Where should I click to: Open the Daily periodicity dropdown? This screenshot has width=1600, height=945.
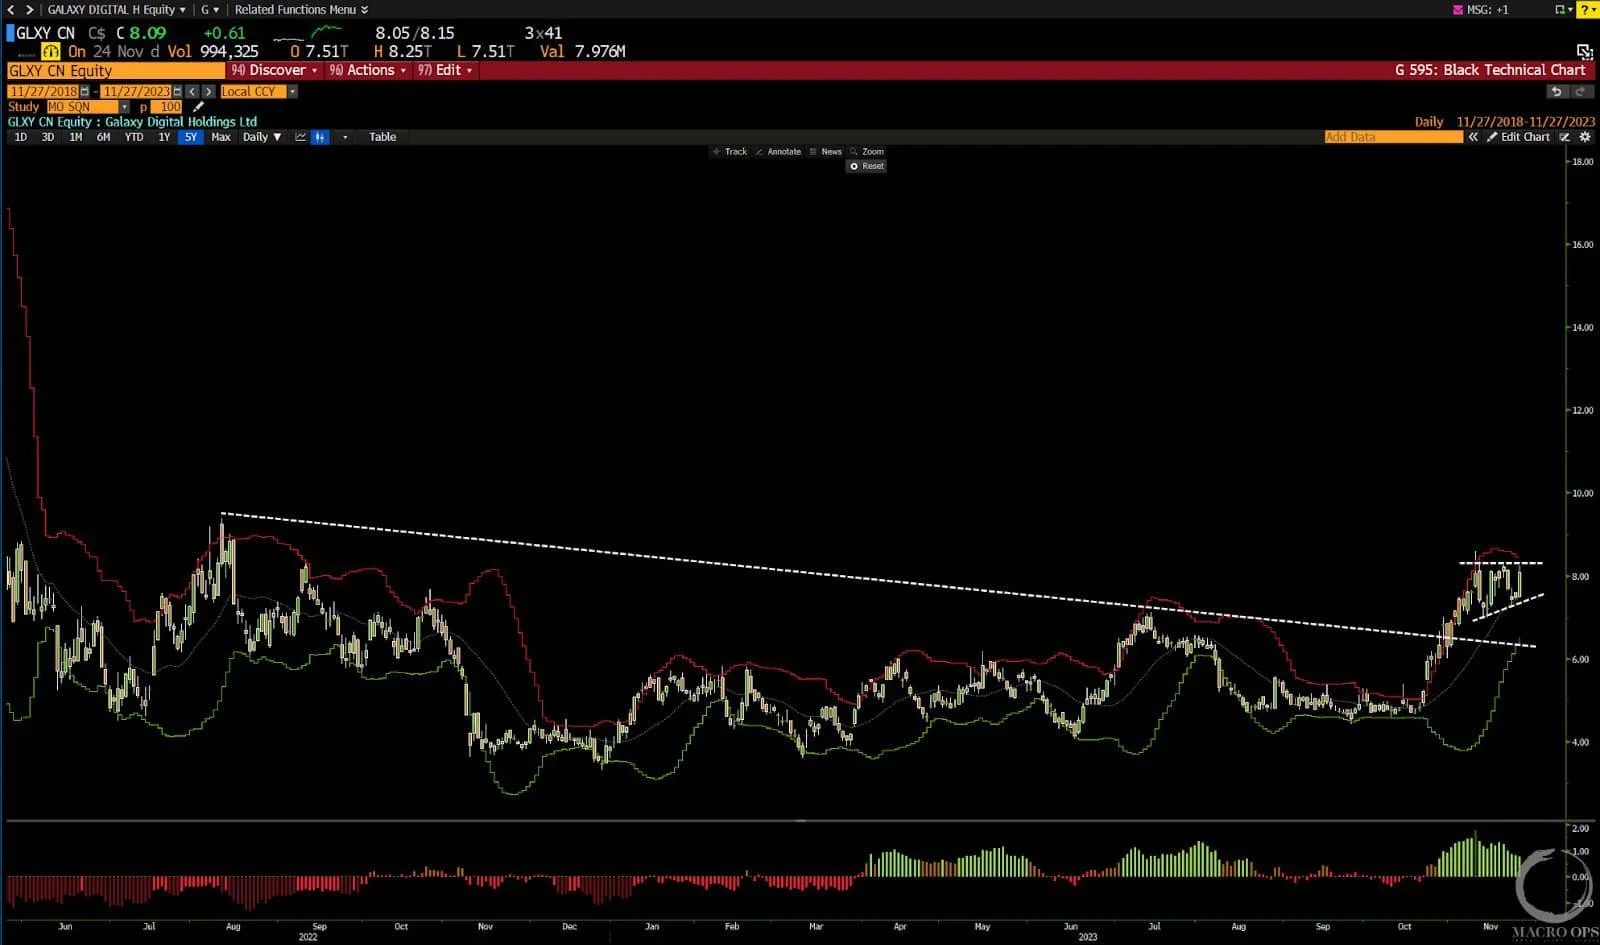coord(262,137)
